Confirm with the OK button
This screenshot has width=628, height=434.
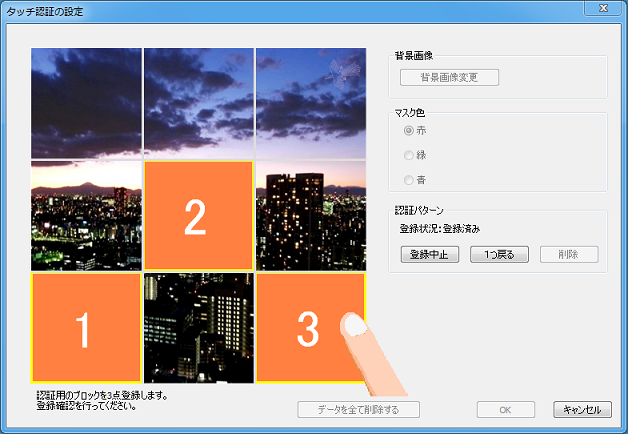tap(505, 410)
